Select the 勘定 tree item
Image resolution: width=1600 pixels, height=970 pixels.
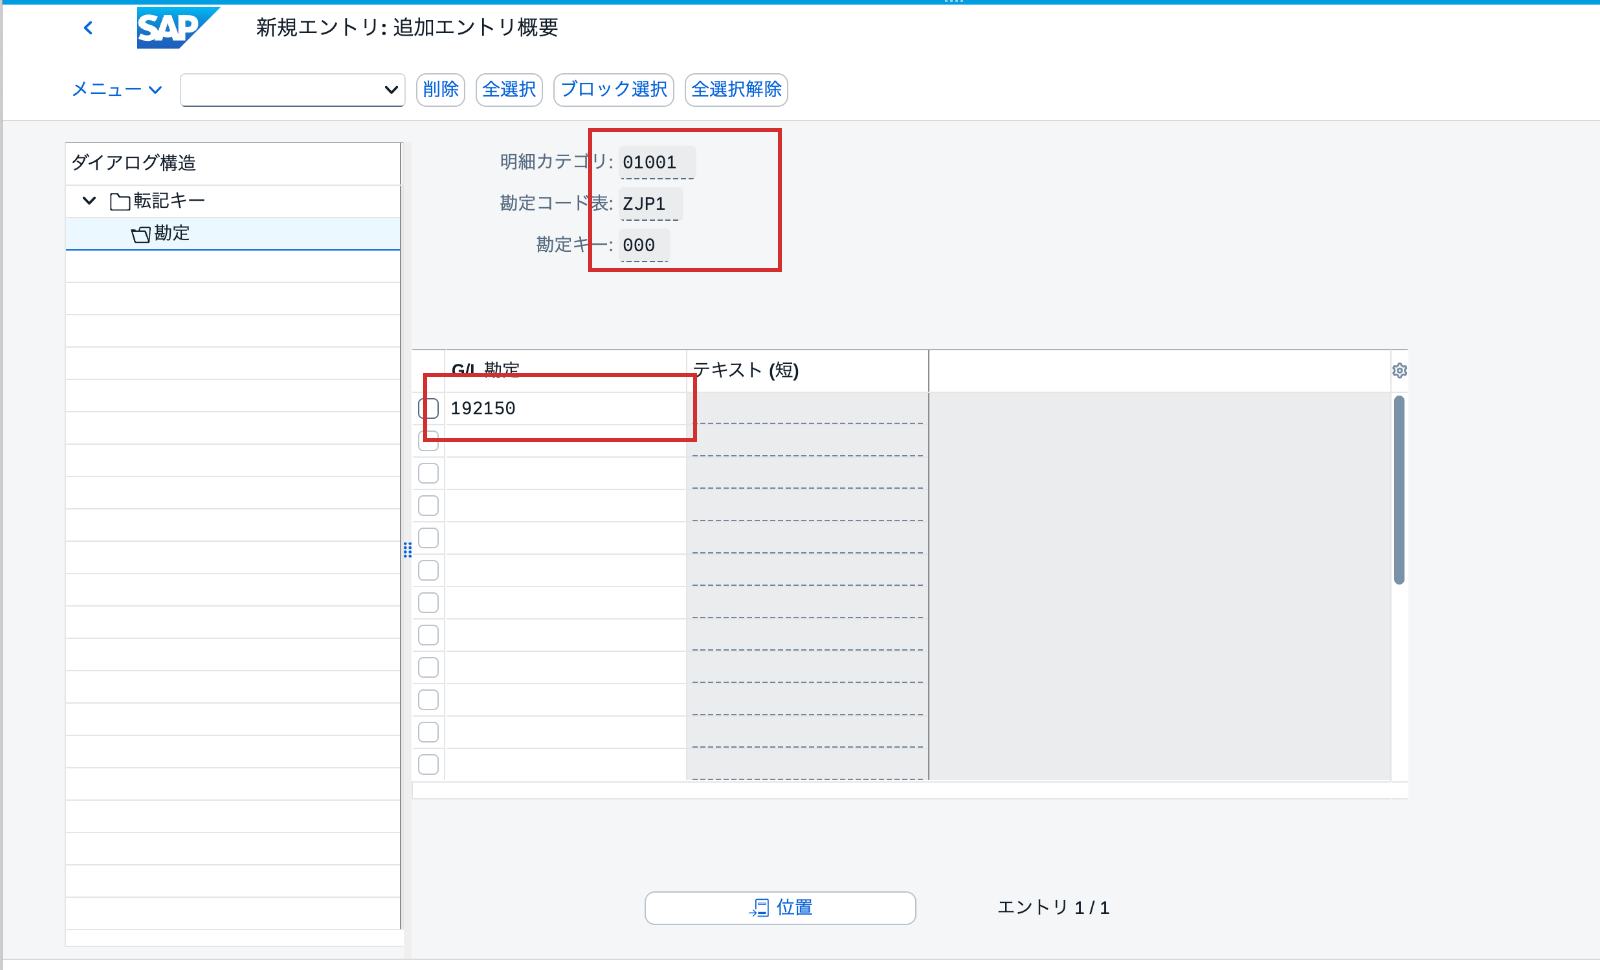click(x=233, y=233)
